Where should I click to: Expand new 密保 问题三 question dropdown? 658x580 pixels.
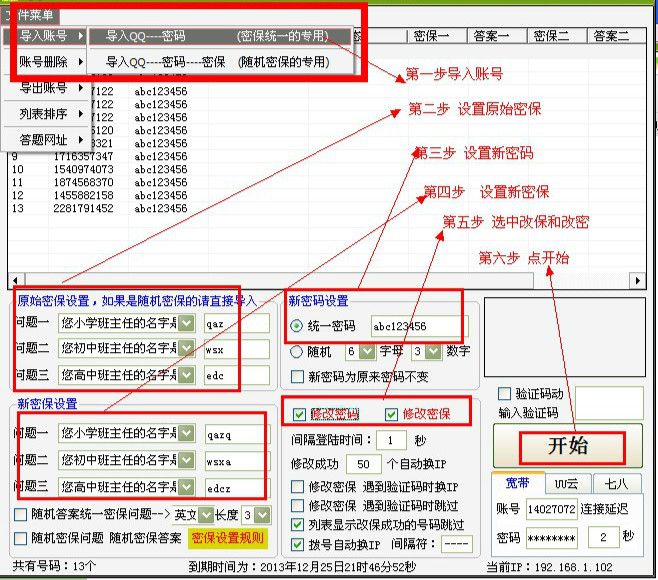click(x=186, y=485)
